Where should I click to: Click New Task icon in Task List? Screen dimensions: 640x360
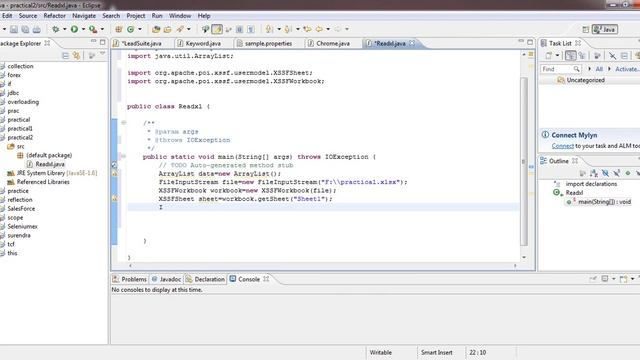click(x=549, y=56)
